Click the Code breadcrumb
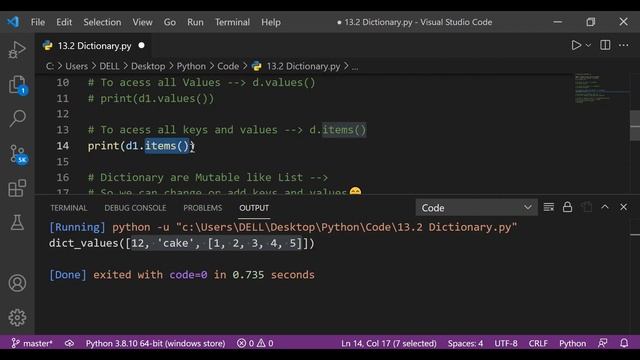 point(228,66)
